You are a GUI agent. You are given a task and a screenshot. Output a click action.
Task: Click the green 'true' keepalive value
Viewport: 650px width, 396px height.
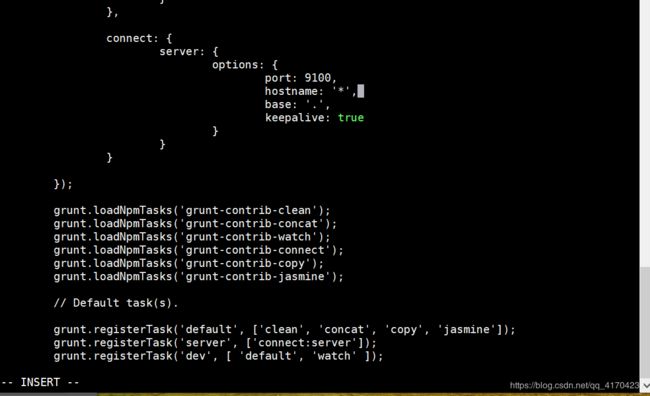coord(351,118)
